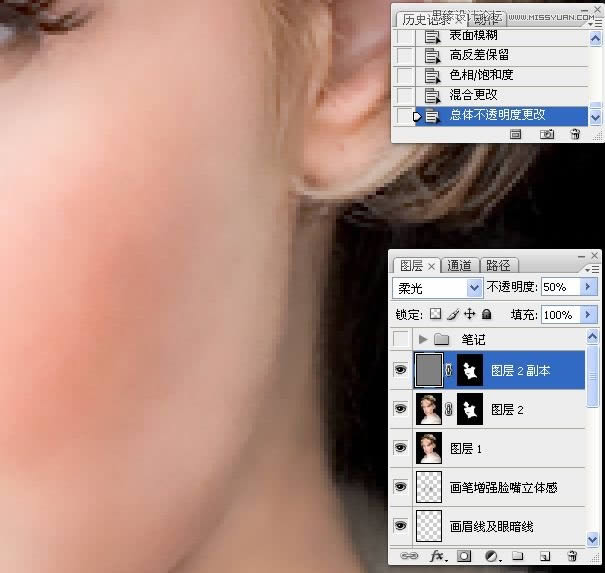Click the link layers icon
605x573 pixels.
point(409,555)
